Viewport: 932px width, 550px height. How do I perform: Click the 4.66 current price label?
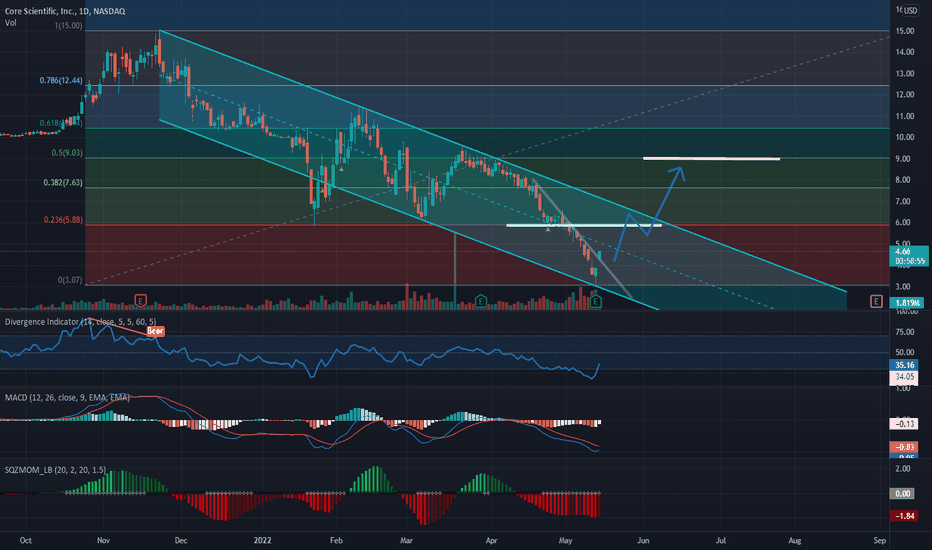tap(909, 256)
